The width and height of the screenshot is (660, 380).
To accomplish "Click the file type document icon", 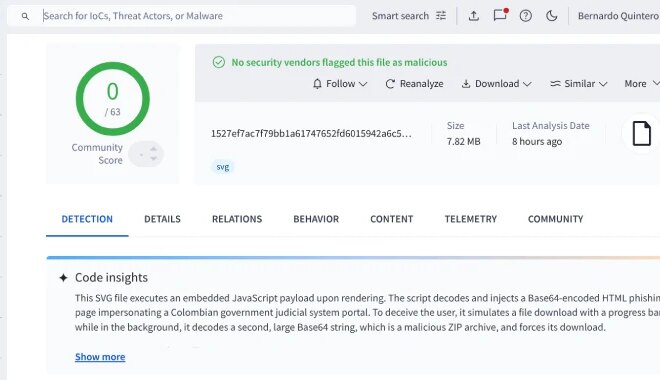I will coord(641,133).
